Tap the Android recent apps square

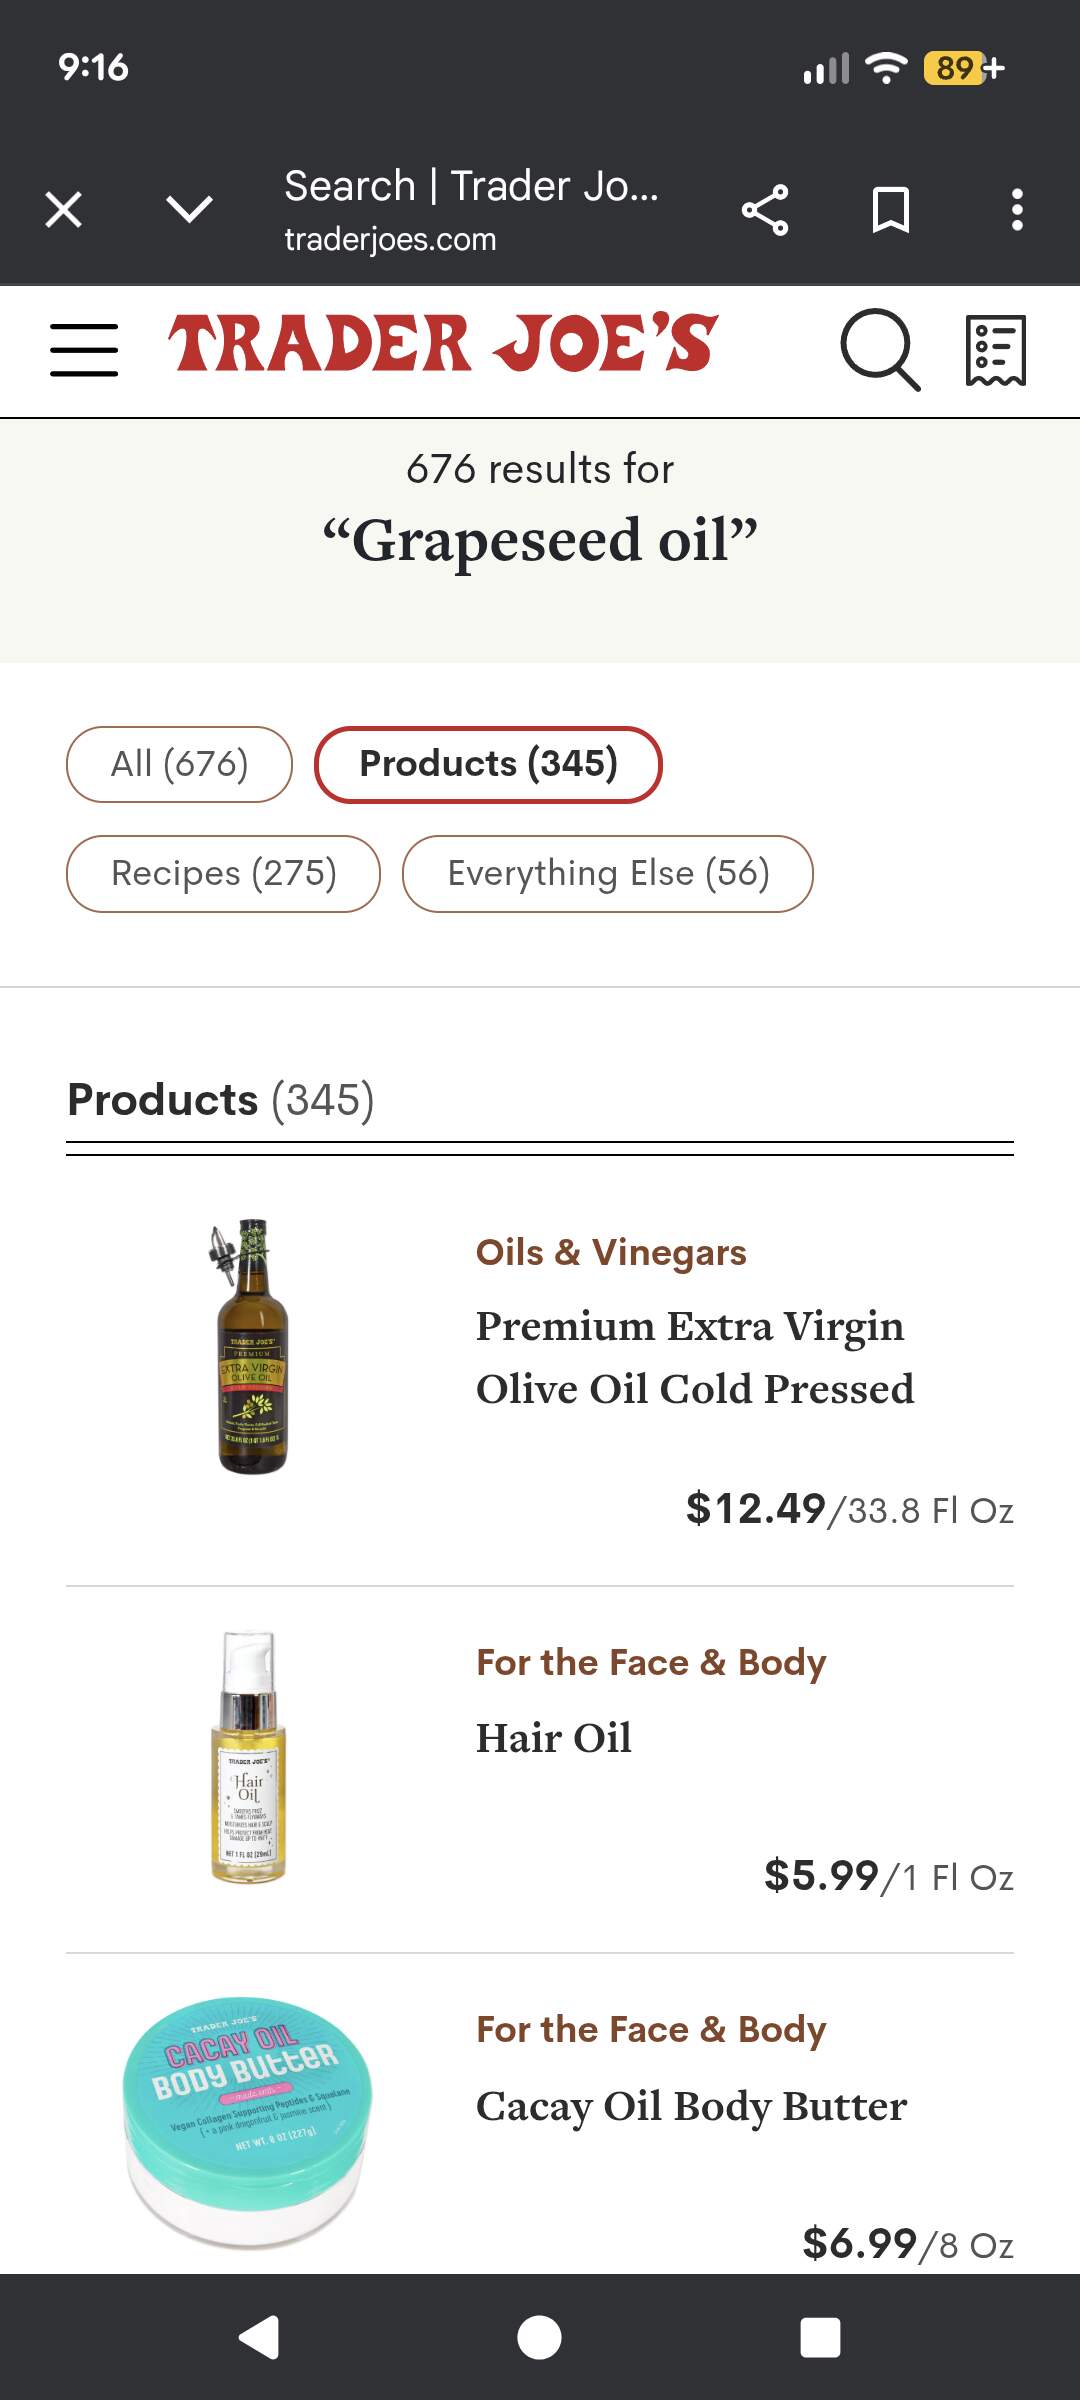pyautogui.click(x=820, y=2338)
